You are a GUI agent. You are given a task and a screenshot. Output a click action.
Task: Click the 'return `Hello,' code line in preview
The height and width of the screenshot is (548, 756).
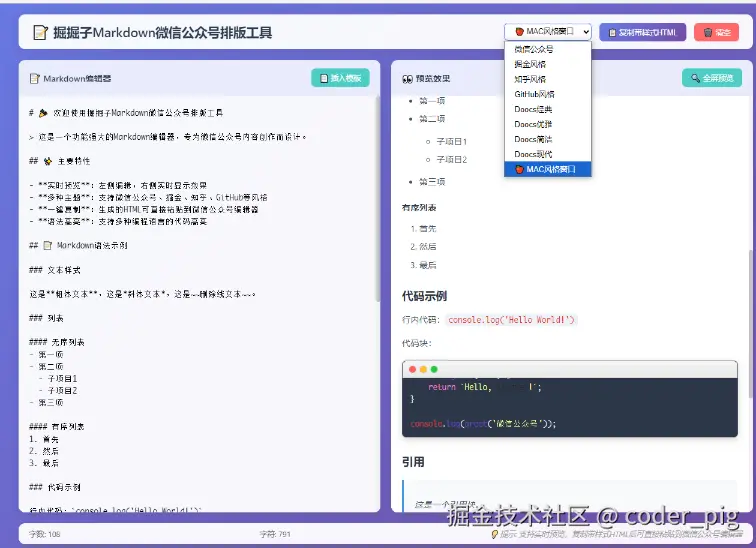coord(485,387)
